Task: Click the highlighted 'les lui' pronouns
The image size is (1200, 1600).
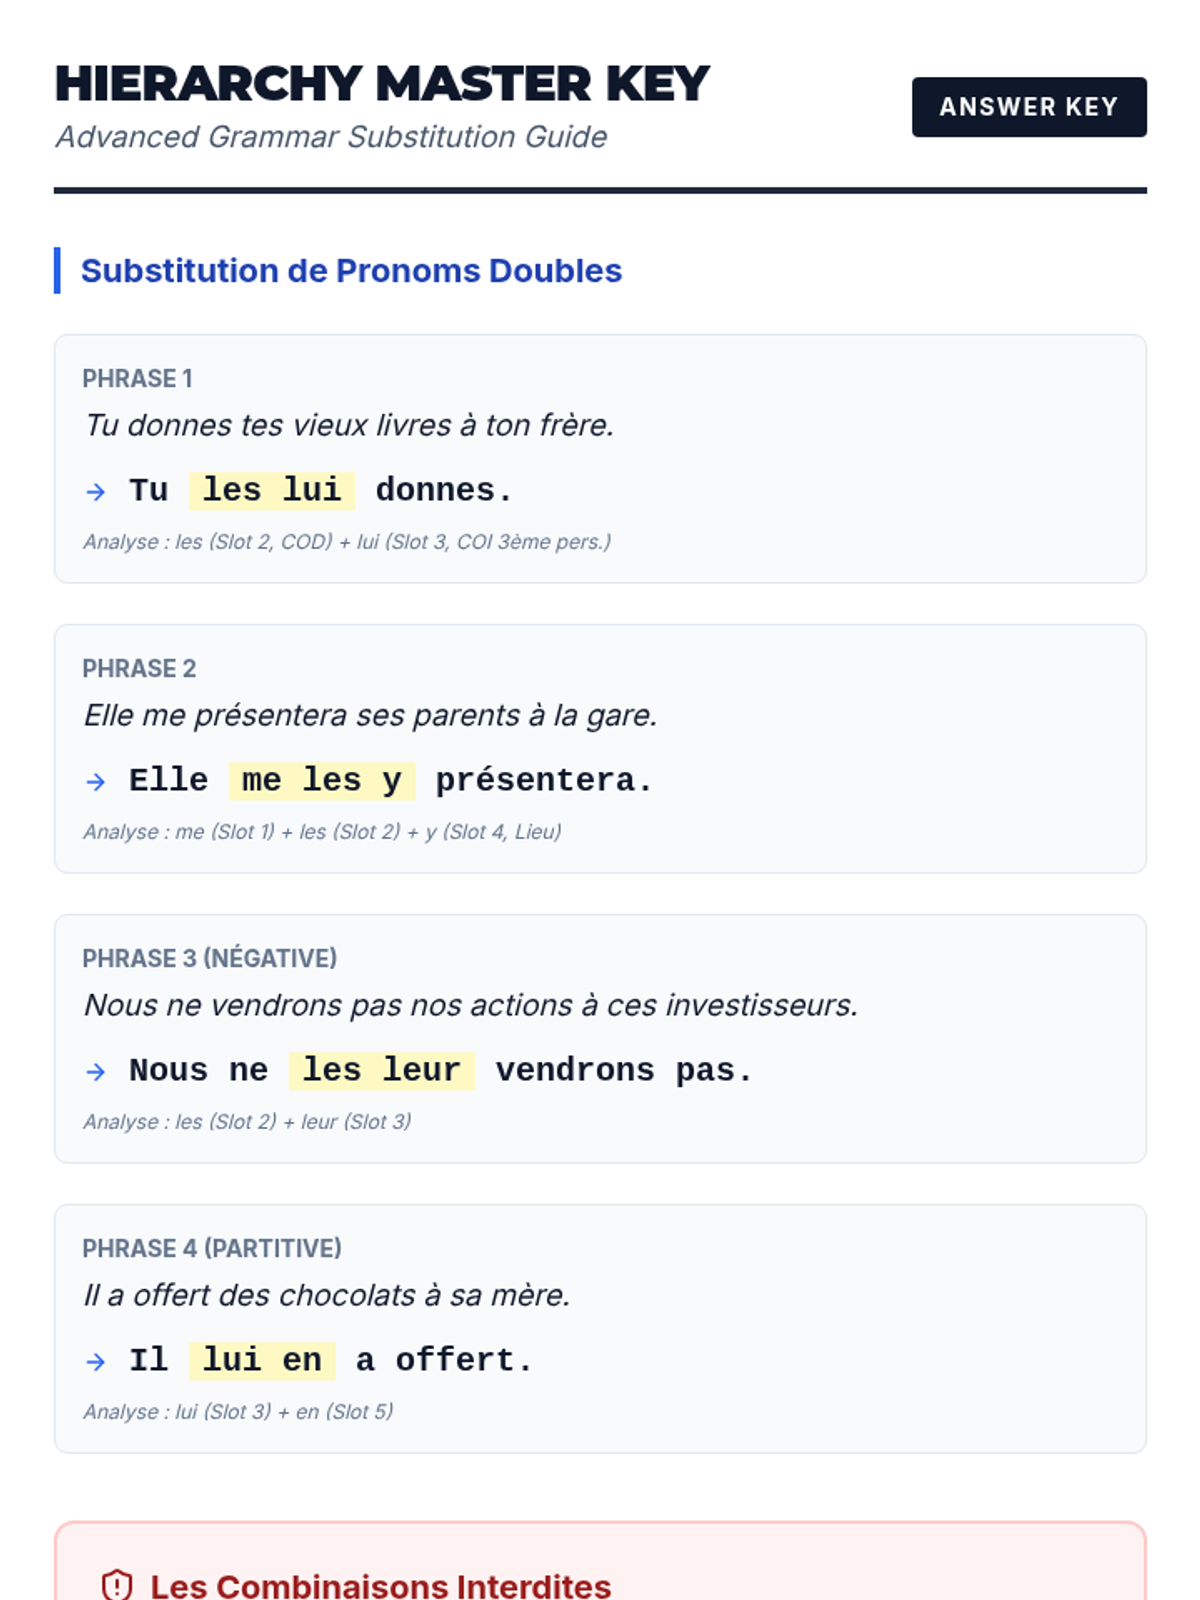Action: click(272, 490)
